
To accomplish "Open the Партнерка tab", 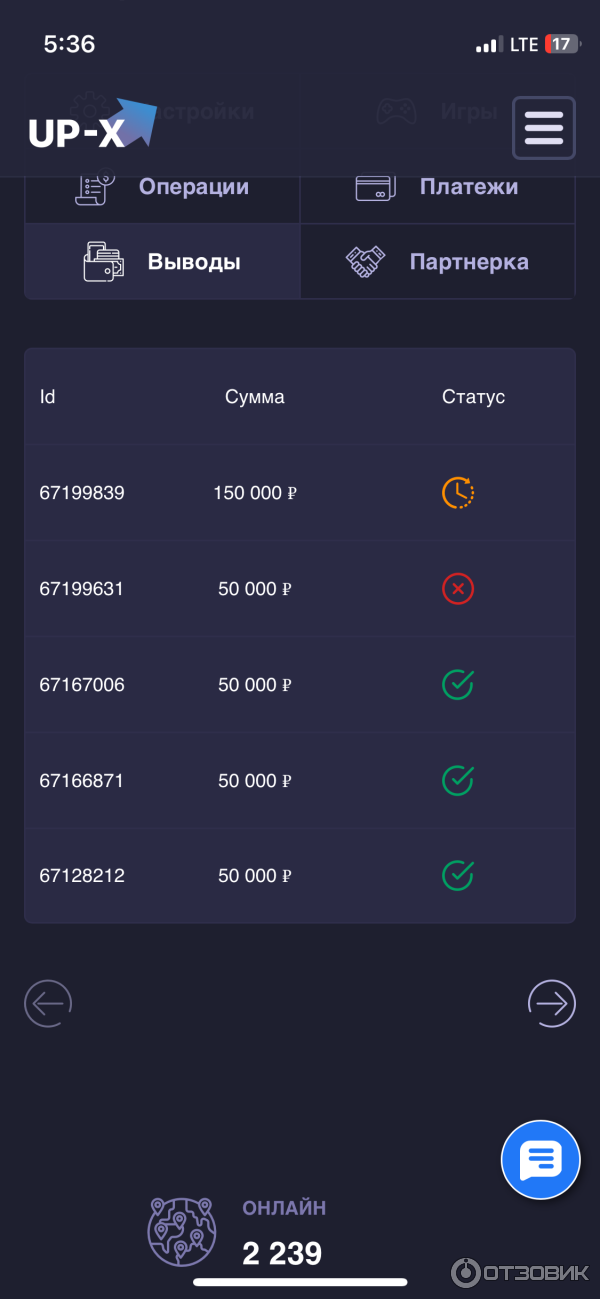I will pyautogui.click(x=438, y=262).
